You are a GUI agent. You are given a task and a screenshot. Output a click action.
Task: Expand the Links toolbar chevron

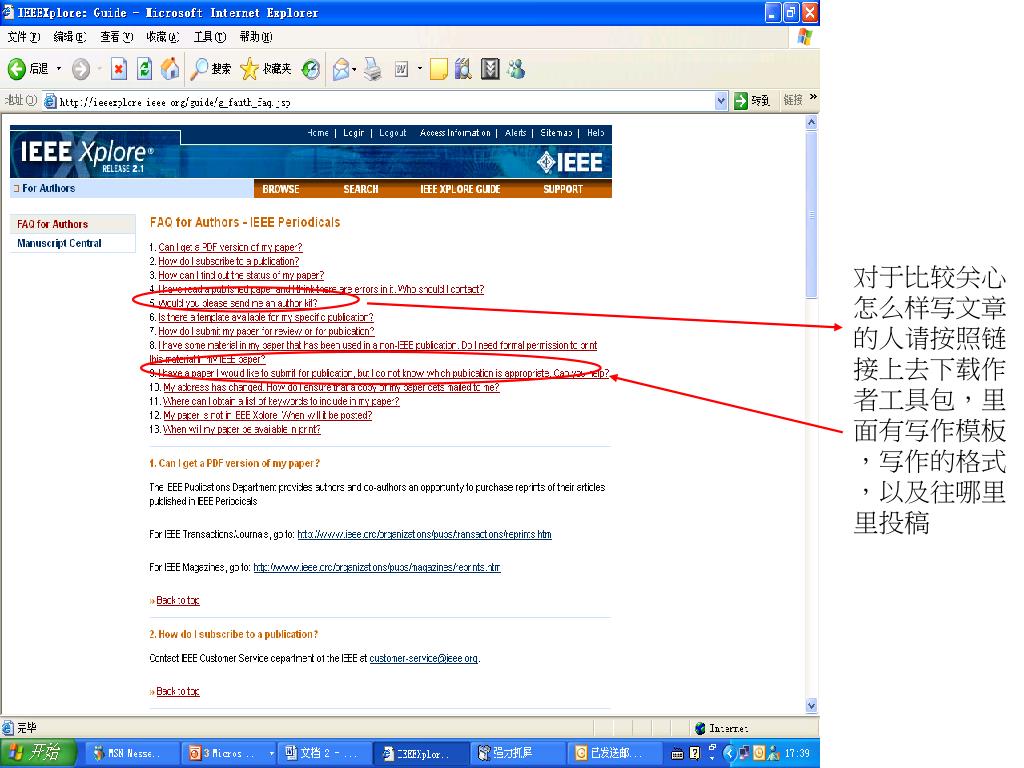click(x=813, y=97)
